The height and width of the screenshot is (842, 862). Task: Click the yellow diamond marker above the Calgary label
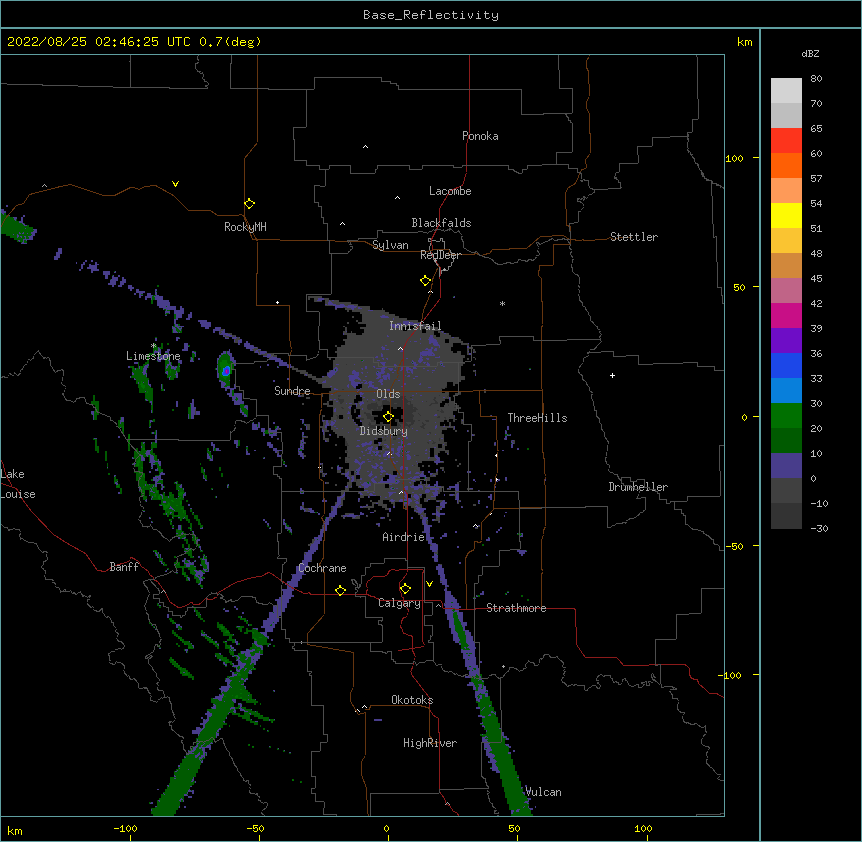[405, 589]
